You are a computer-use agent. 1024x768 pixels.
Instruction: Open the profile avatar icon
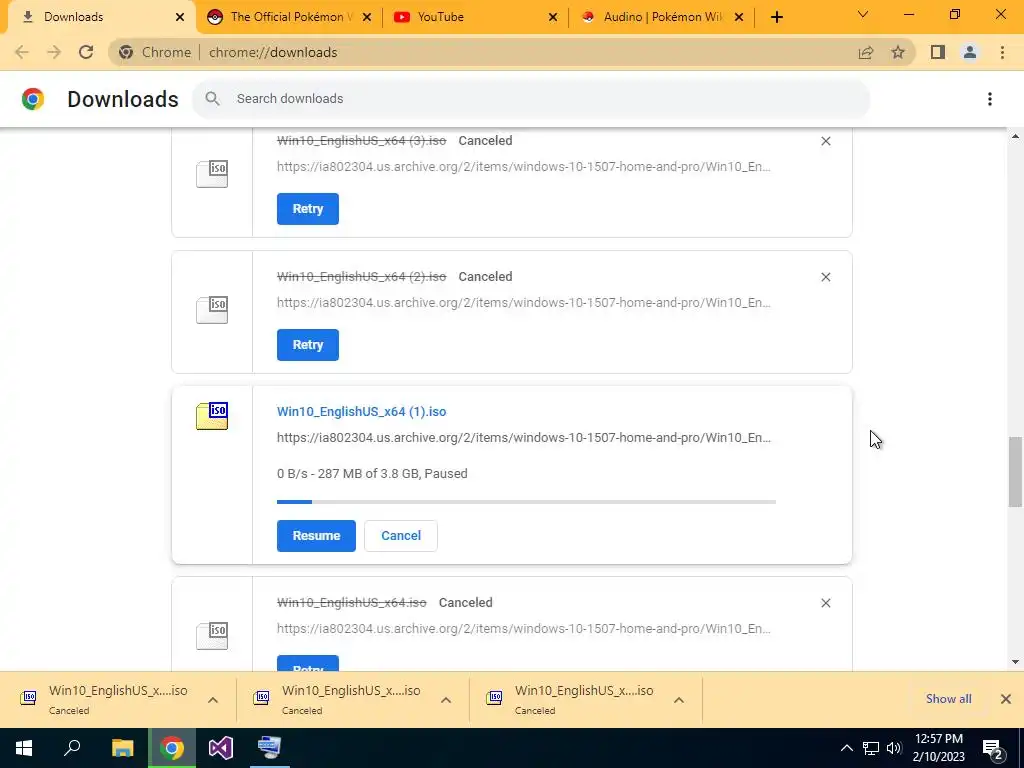tap(970, 52)
